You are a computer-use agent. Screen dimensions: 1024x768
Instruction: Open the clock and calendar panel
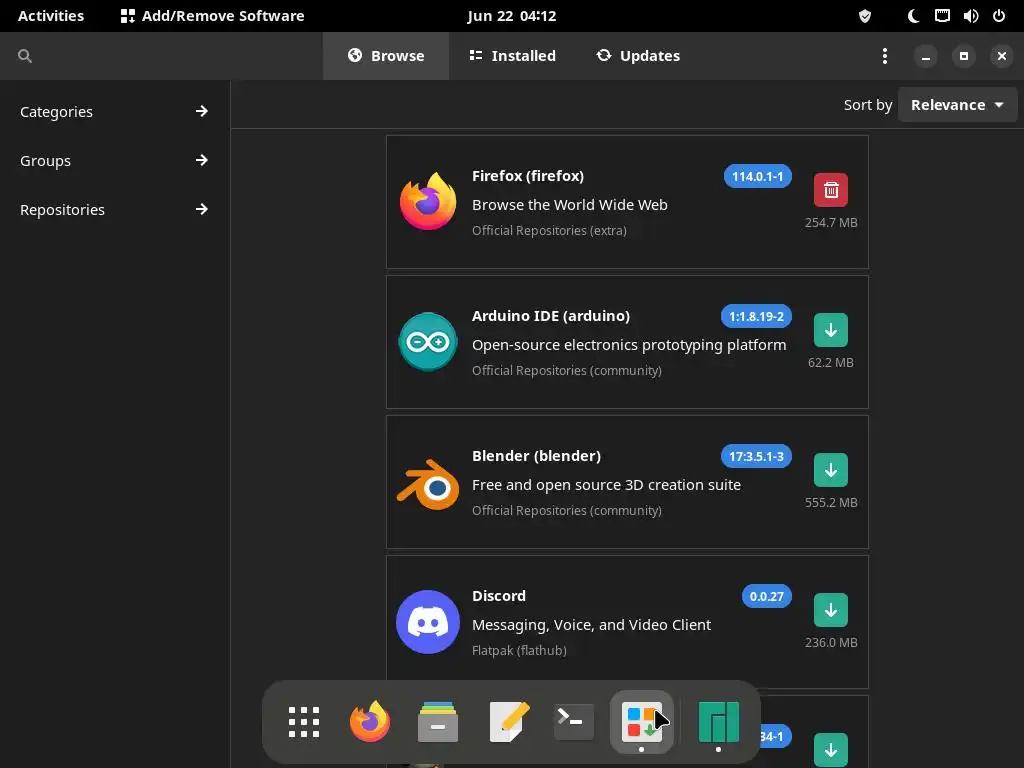(511, 16)
